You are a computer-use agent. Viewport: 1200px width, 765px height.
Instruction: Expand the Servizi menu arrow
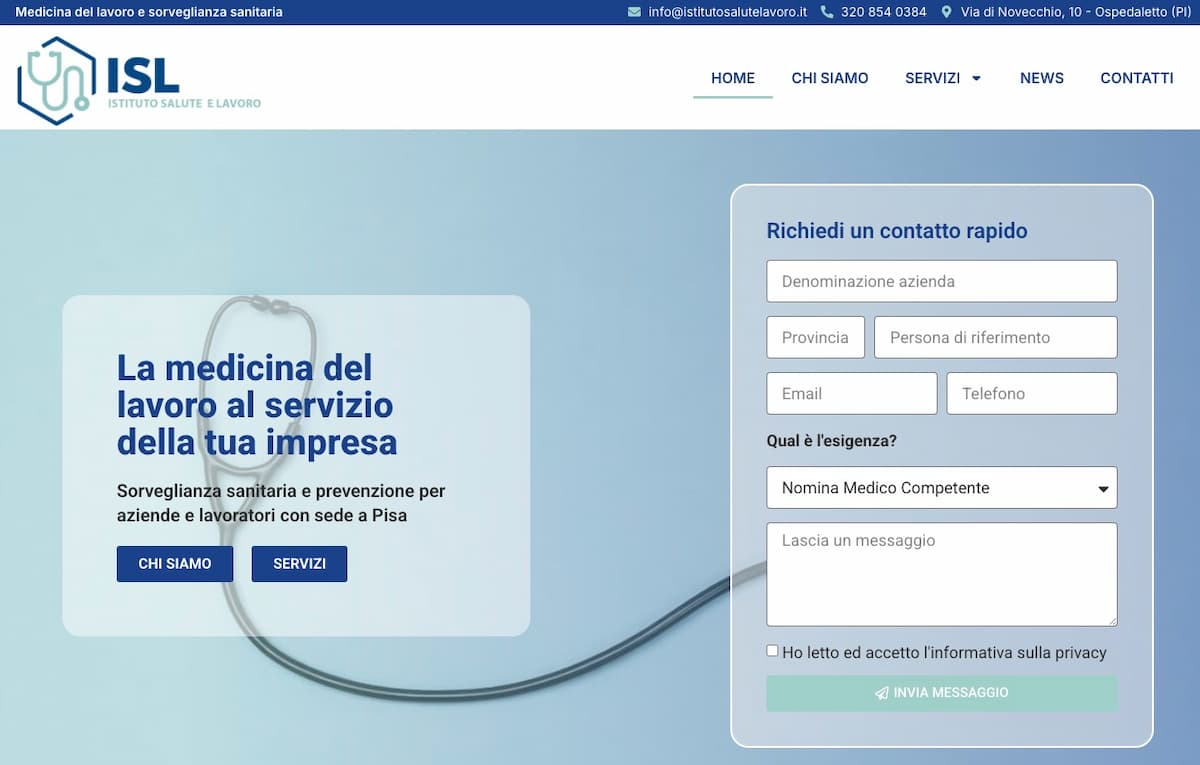coord(976,79)
